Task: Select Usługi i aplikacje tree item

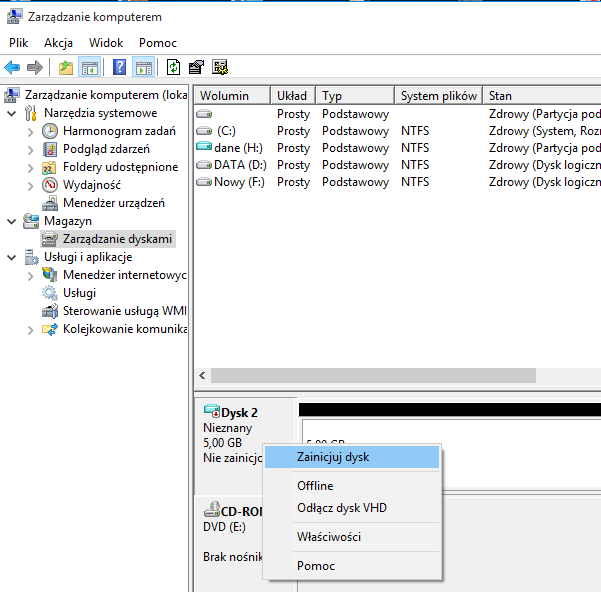Action: coord(88,257)
